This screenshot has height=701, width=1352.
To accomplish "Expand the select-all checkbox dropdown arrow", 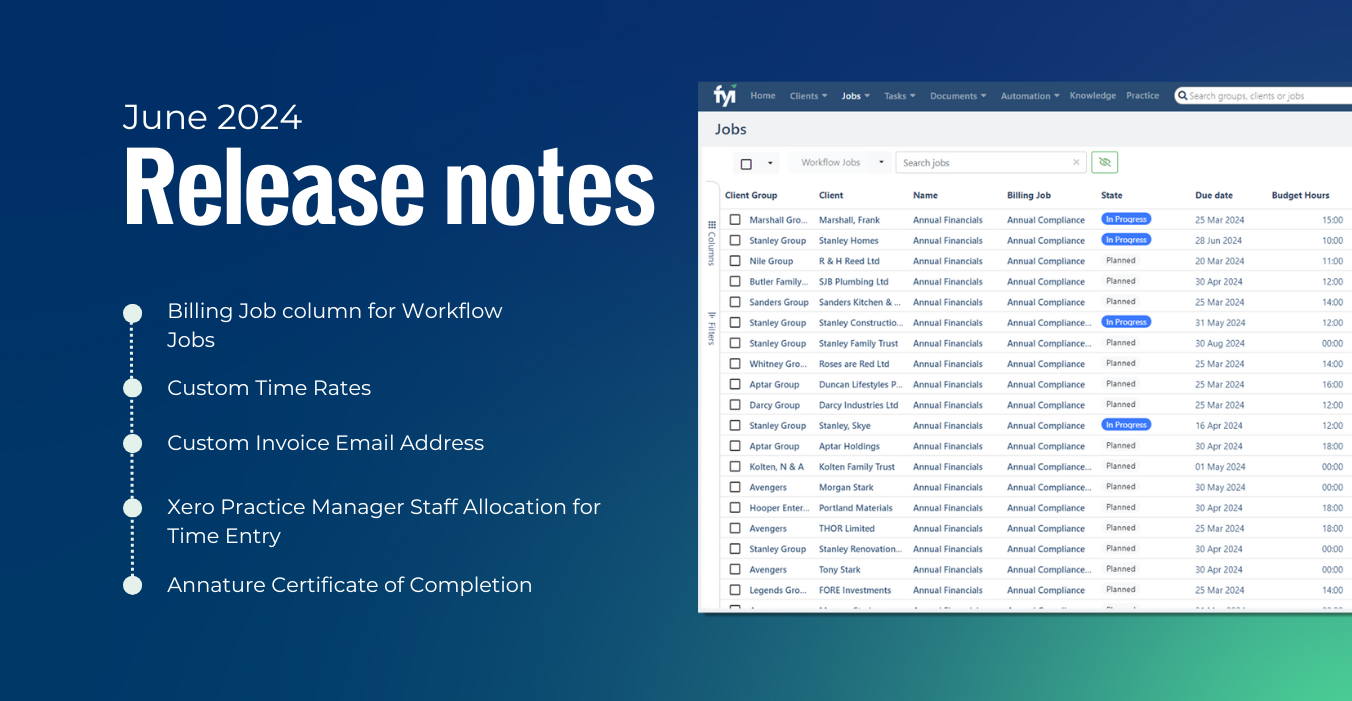I will coord(770,163).
